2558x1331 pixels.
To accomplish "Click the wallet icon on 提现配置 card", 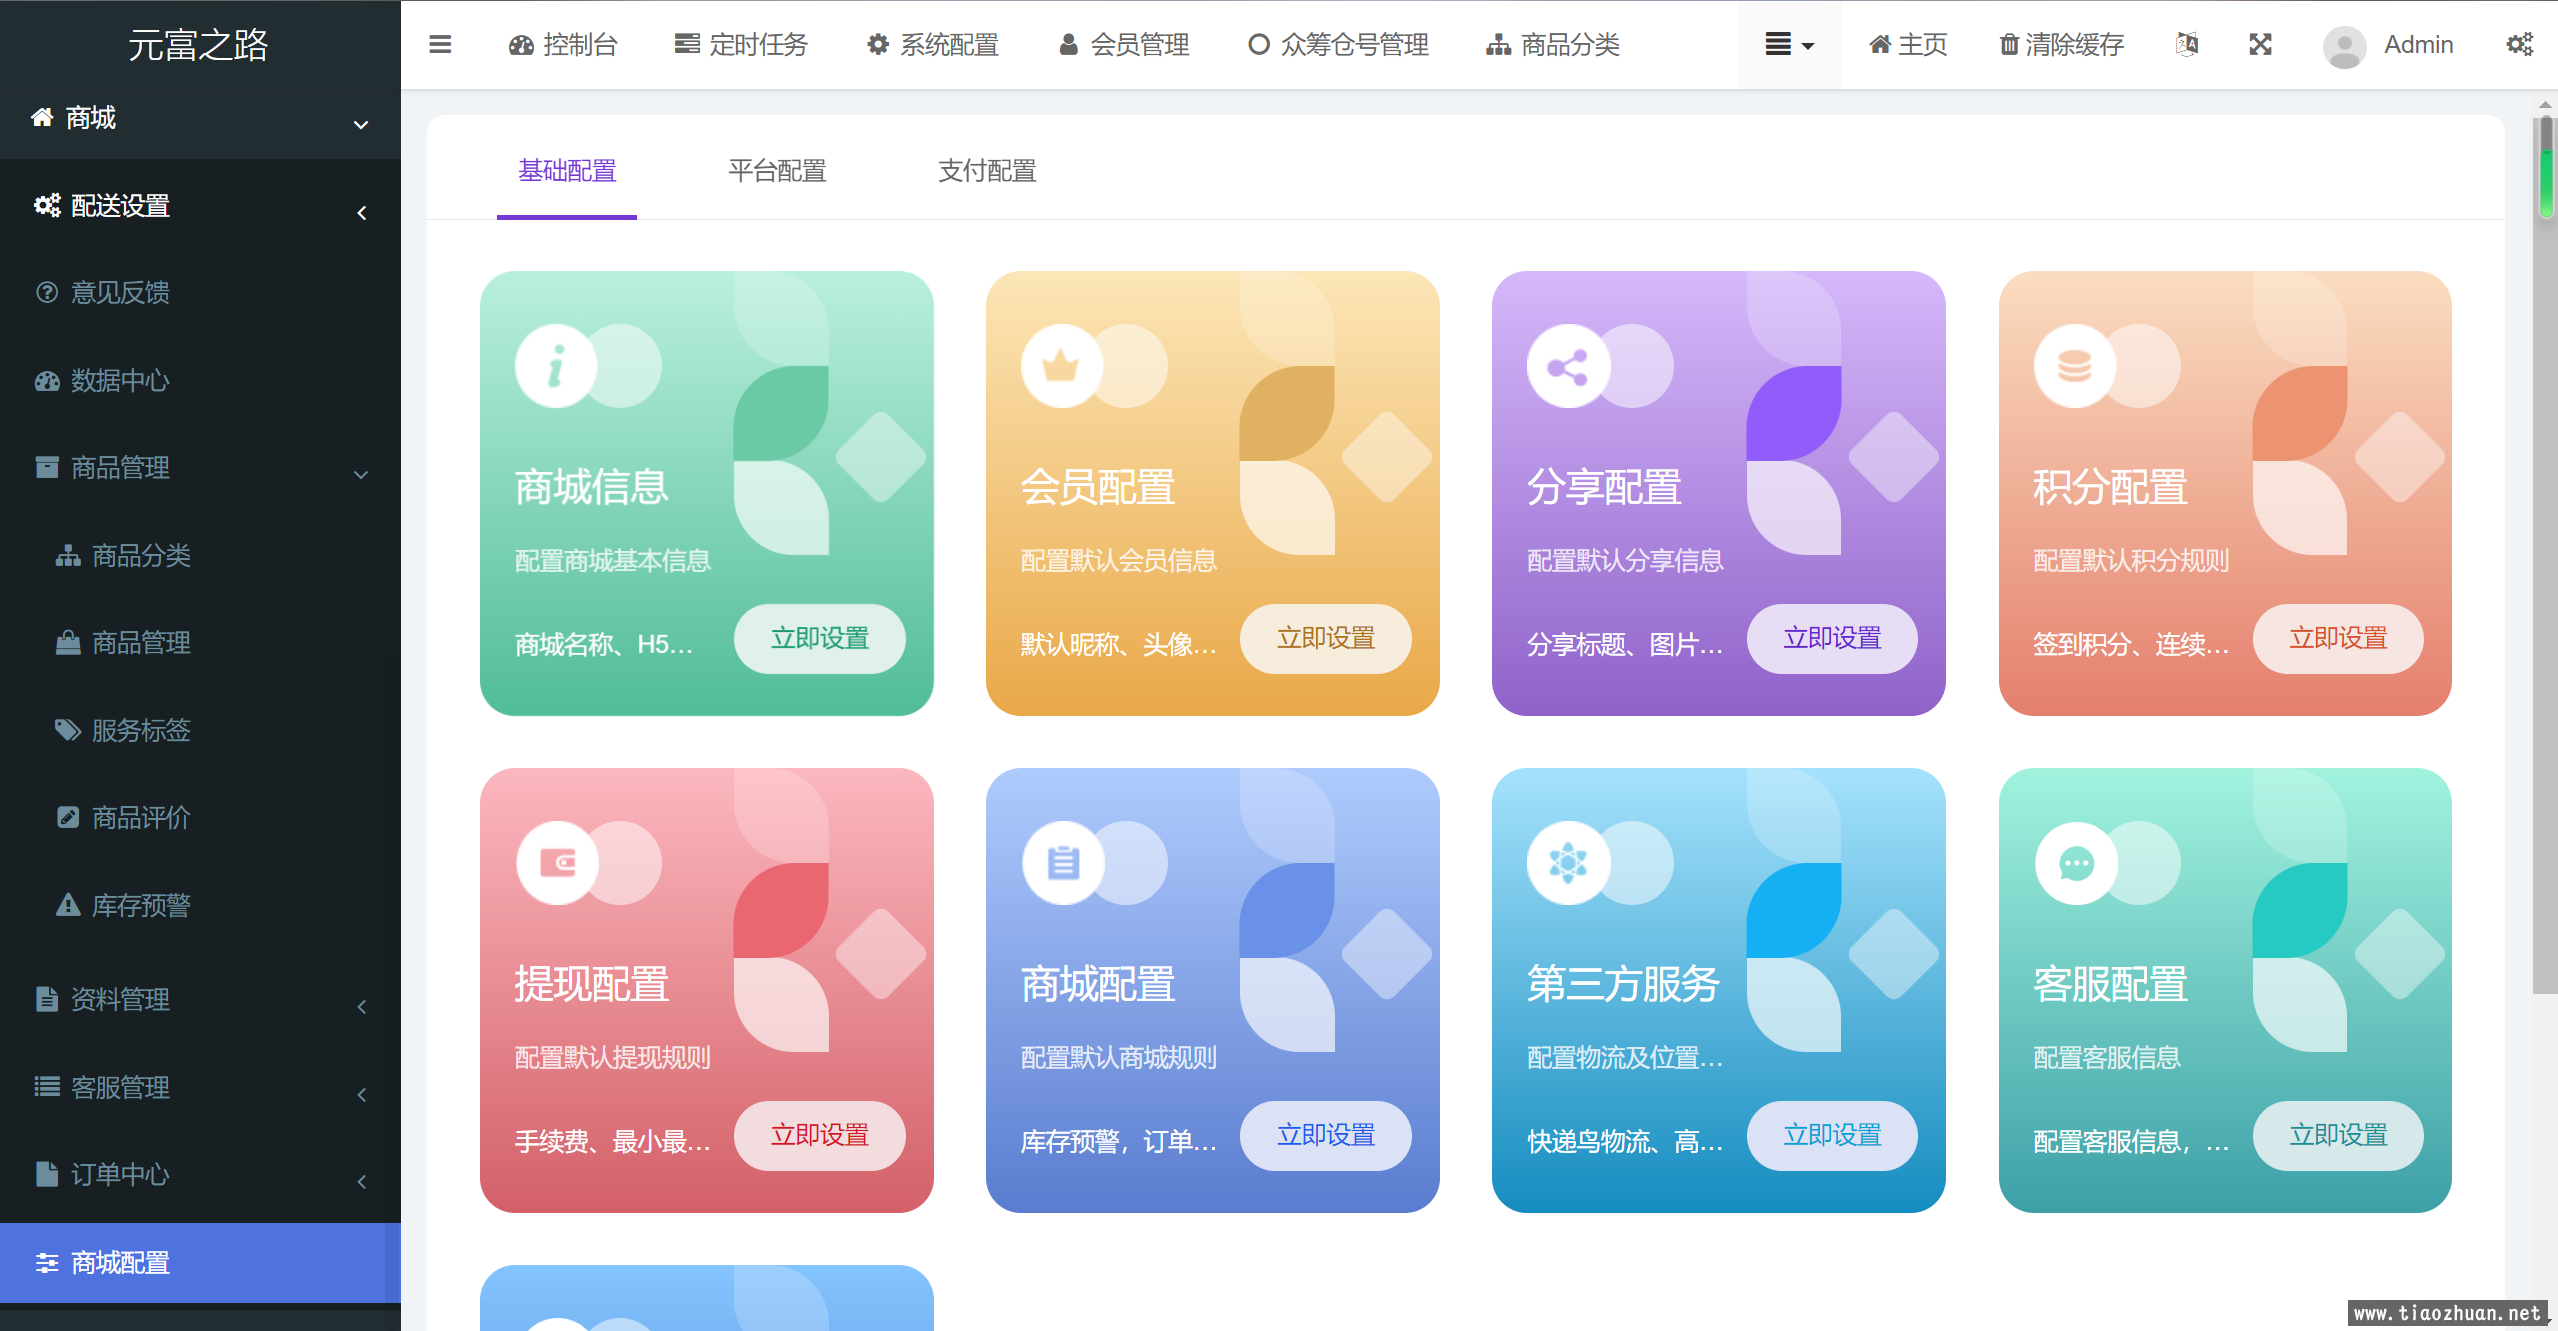I will tap(556, 863).
